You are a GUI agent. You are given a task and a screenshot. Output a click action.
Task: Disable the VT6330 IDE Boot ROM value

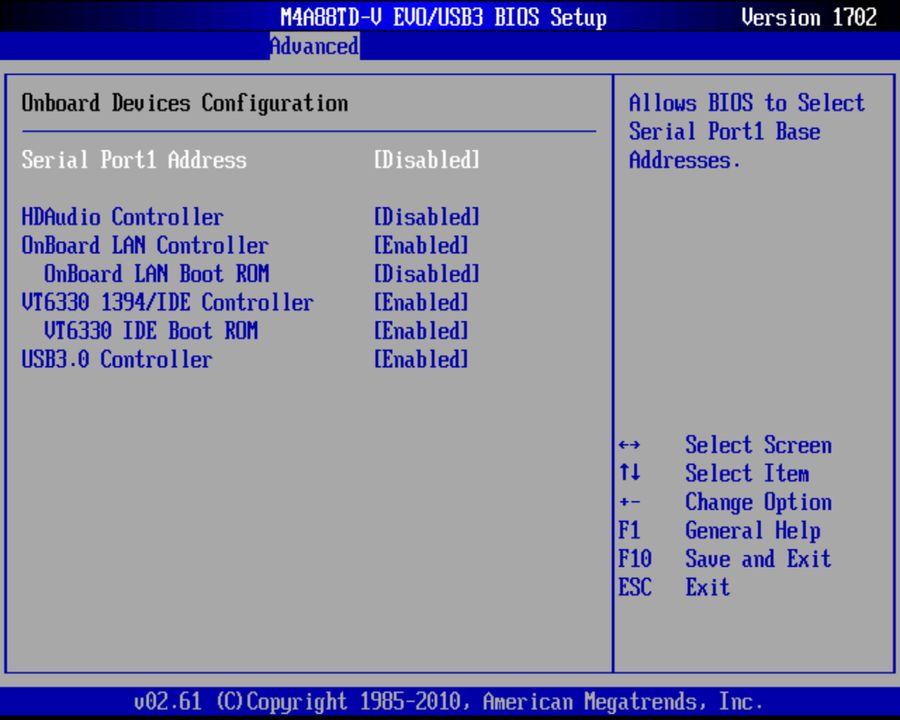click(421, 331)
